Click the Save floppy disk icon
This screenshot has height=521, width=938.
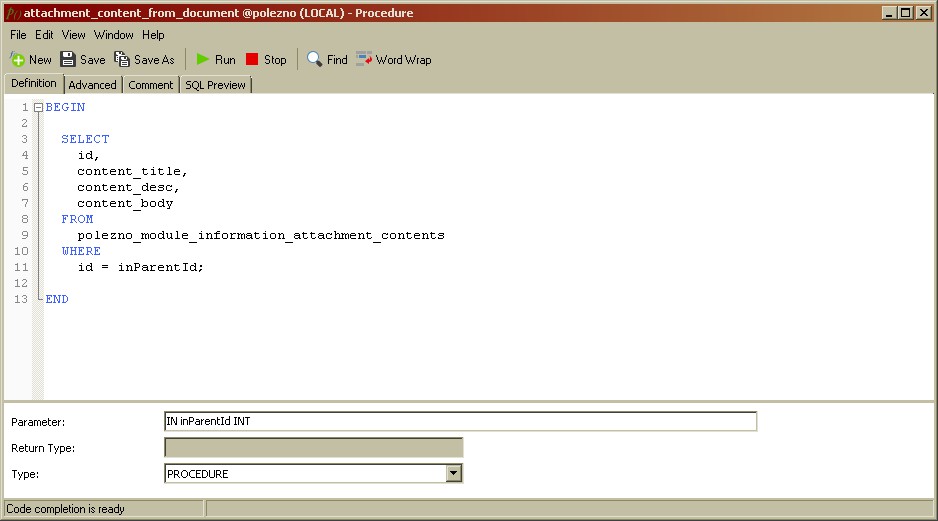pos(68,59)
